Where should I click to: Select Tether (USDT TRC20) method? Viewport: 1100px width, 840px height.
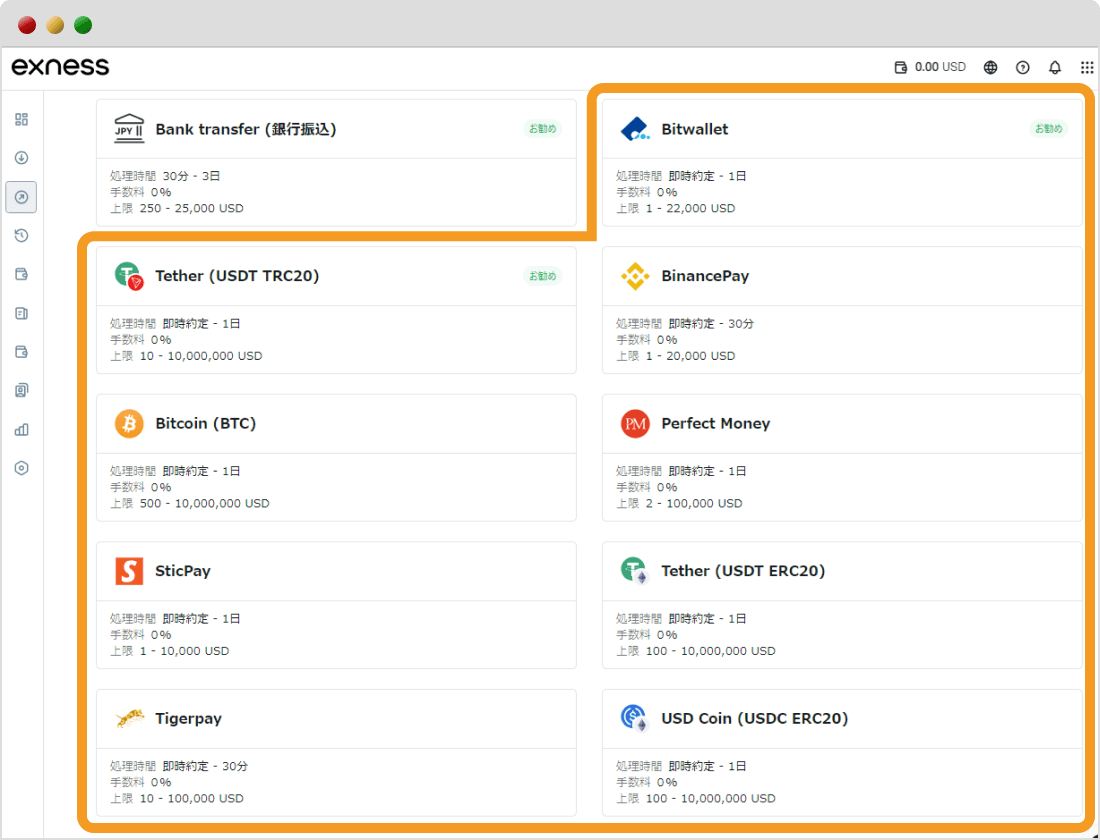(x=237, y=276)
